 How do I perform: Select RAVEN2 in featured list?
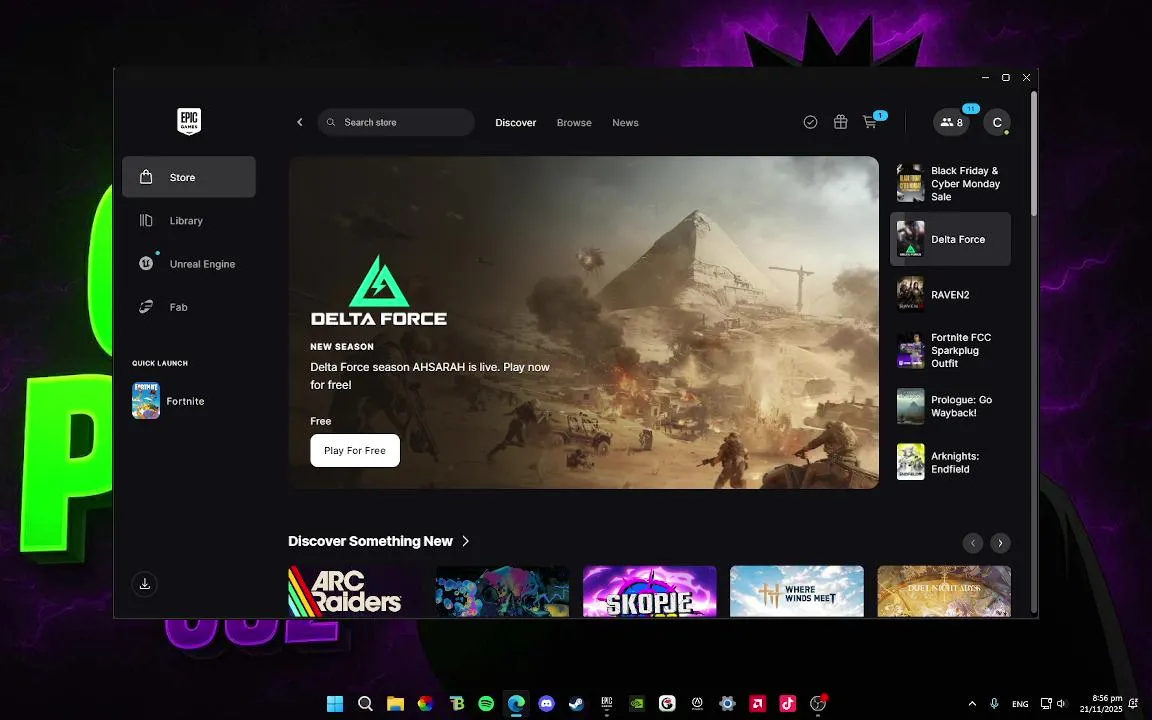tap(950, 295)
